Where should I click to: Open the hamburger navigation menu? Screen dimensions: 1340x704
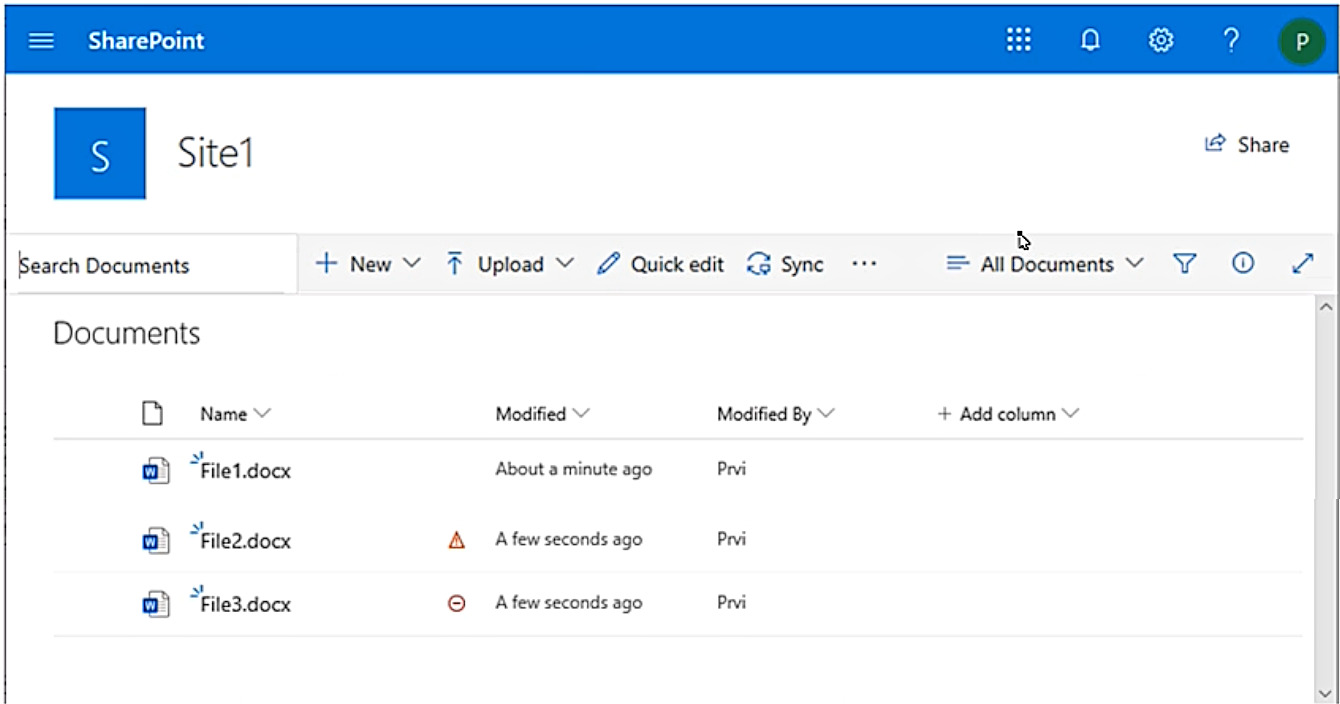tap(41, 41)
